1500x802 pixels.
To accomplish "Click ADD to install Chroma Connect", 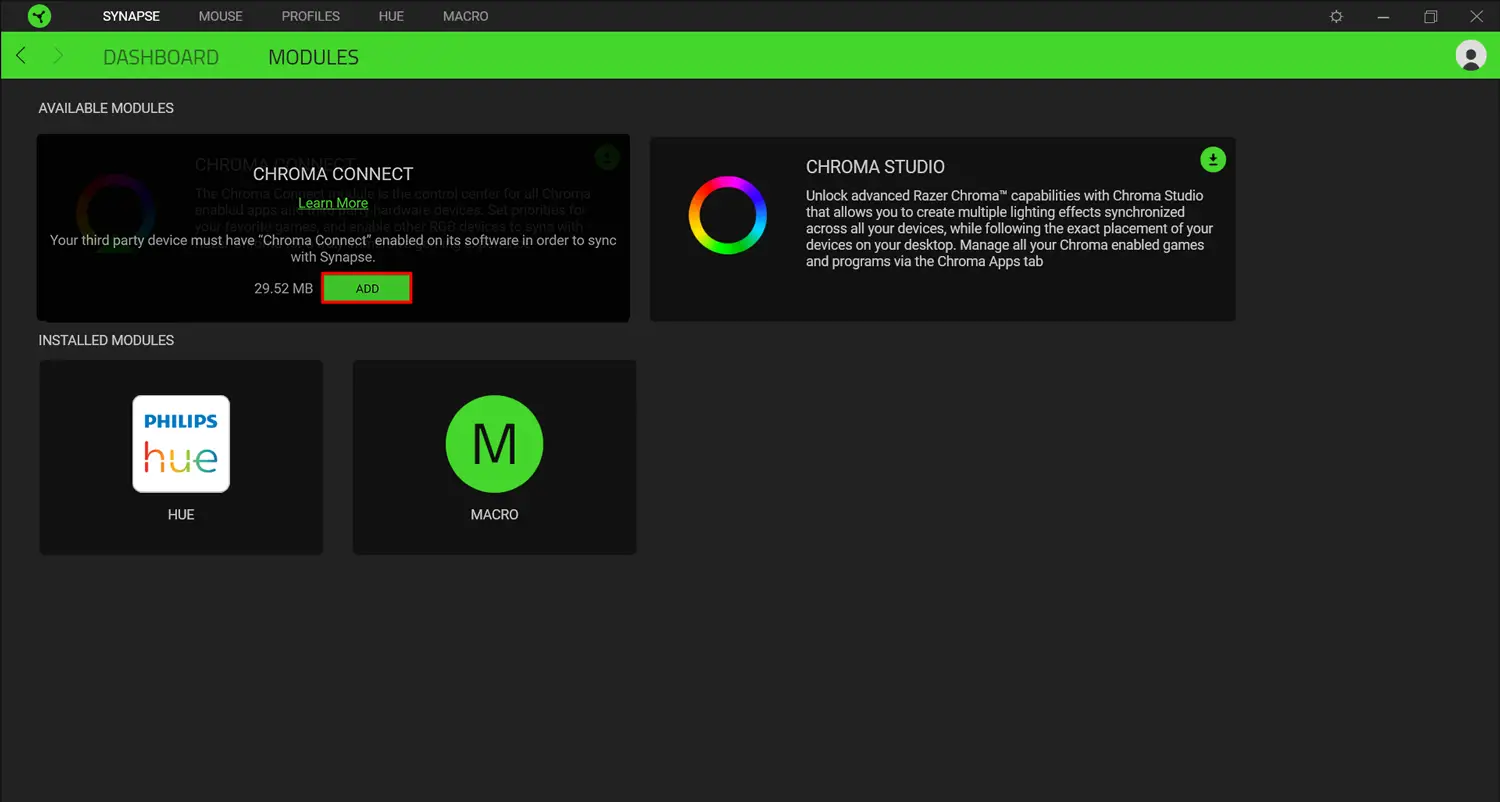I will [x=366, y=288].
